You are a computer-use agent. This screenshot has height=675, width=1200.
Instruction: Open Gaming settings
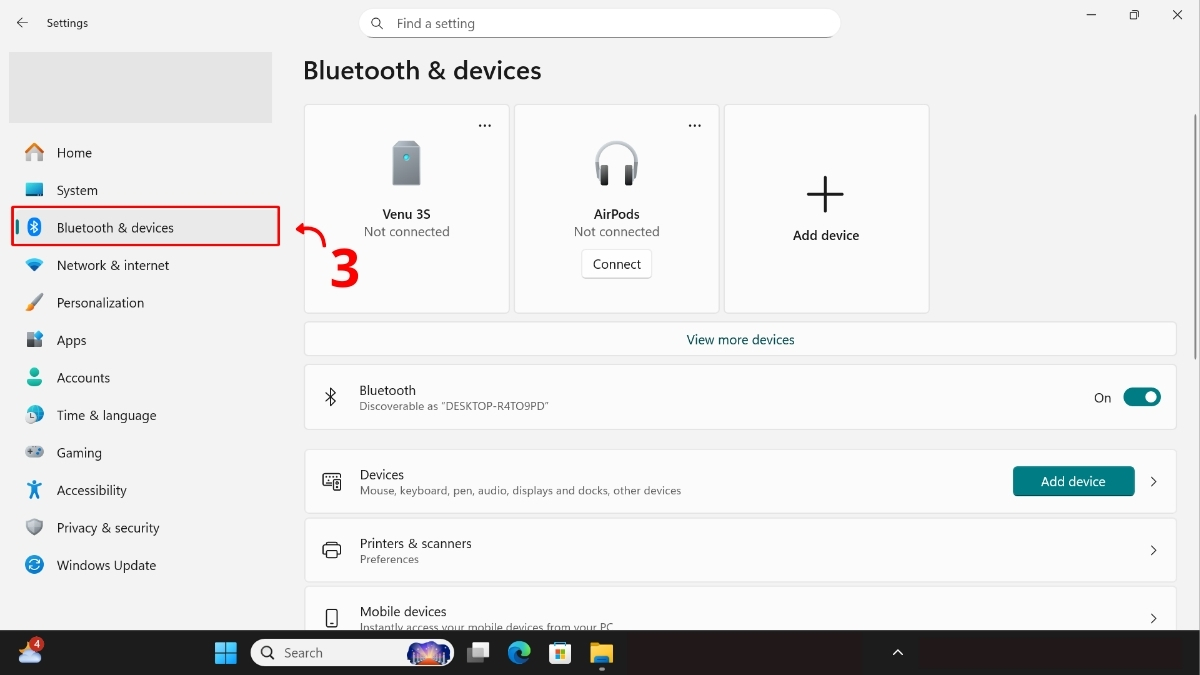(80, 452)
